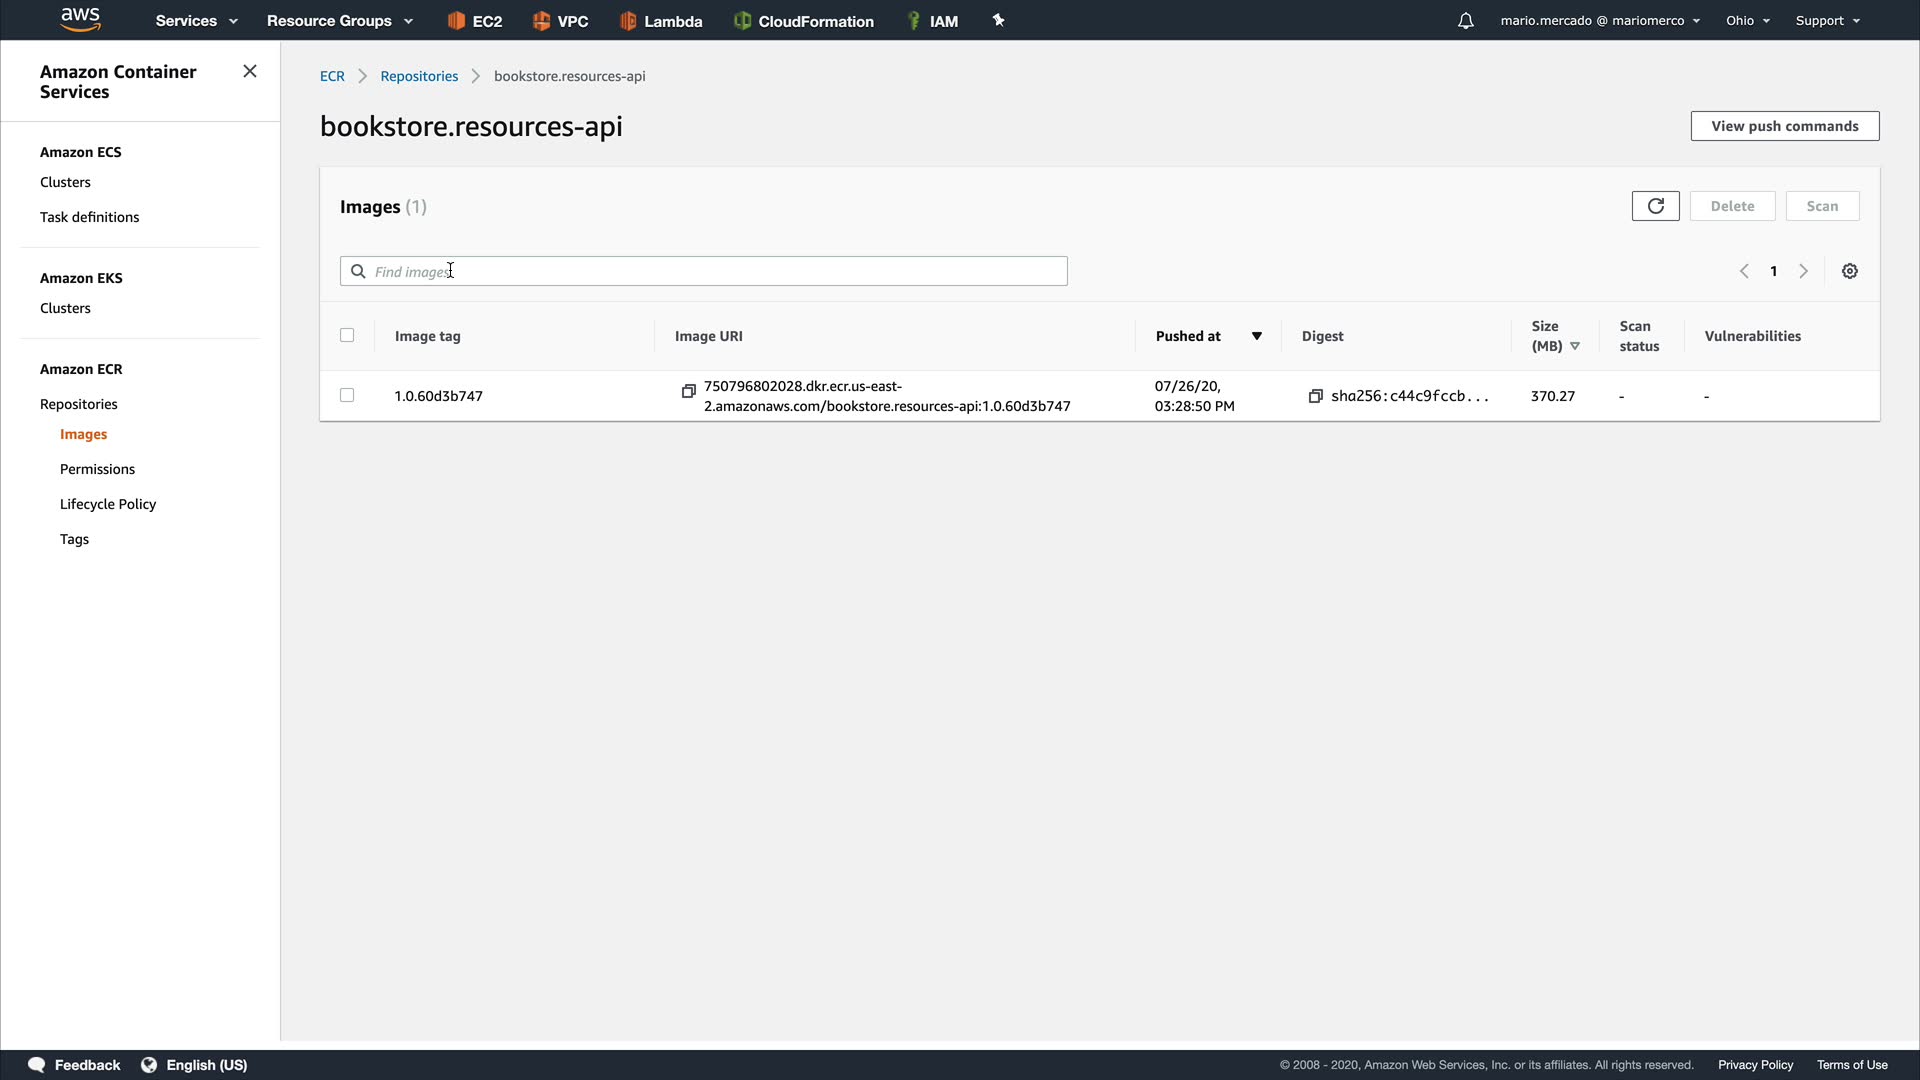Click the AWS logo home icon
This screenshot has width=1920, height=1080.
point(80,19)
